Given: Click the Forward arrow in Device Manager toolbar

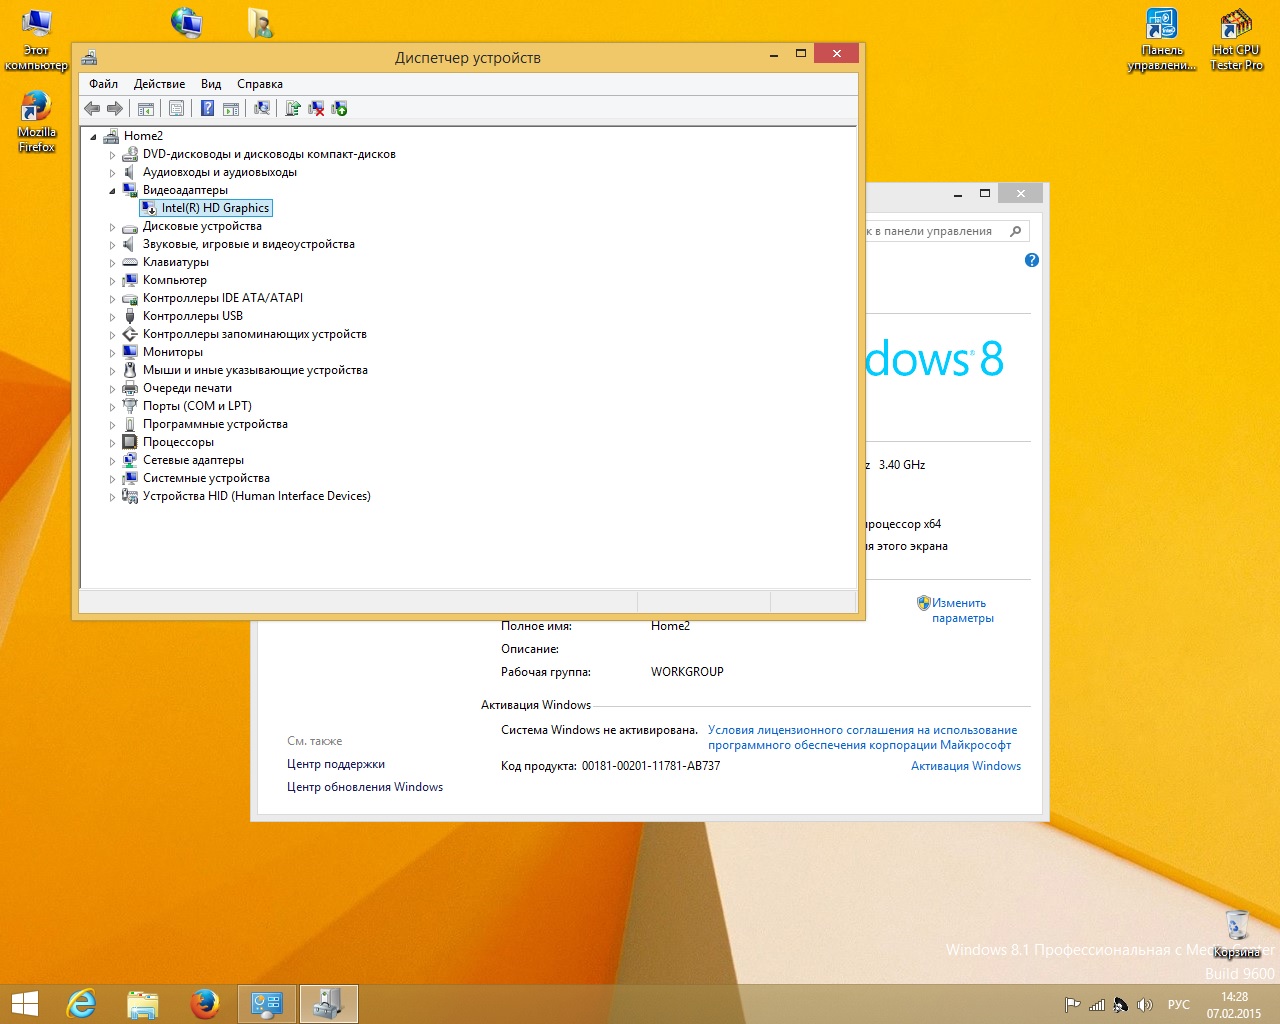Looking at the screenshot, I should pyautogui.click(x=115, y=108).
